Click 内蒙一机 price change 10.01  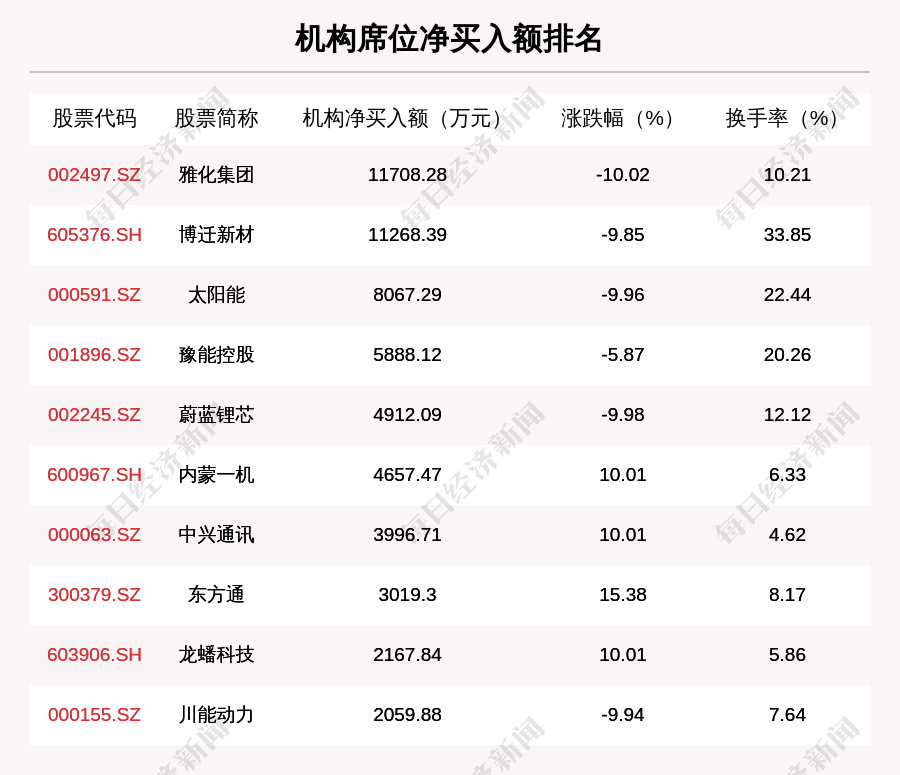(623, 475)
